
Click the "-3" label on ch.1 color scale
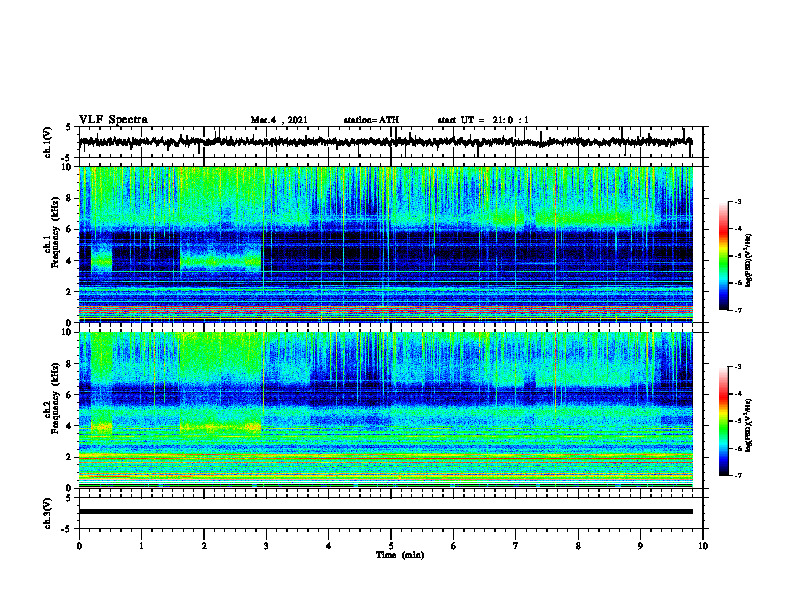coord(737,201)
